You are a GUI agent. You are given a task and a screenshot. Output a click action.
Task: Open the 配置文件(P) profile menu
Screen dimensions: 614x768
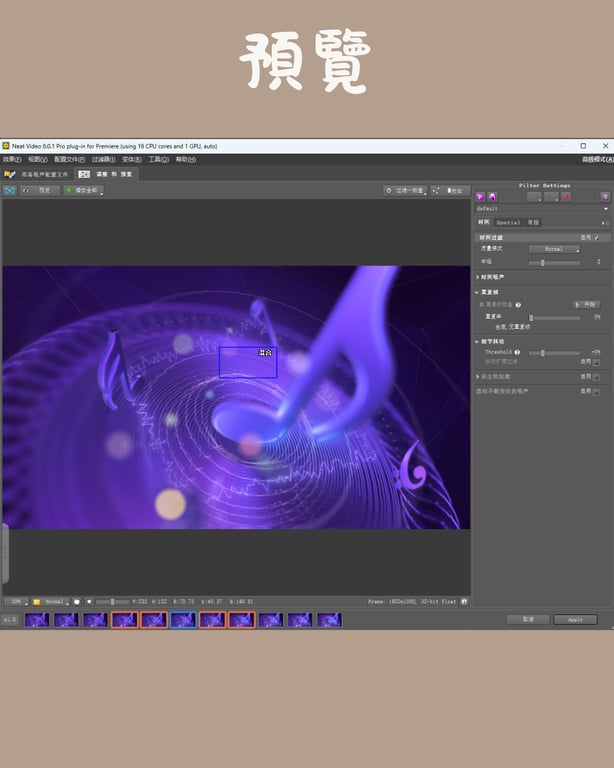(70, 160)
